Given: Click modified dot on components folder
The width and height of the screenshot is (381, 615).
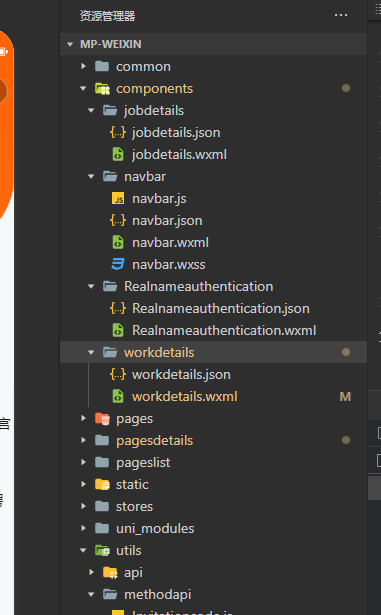Looking at the screenshot, I should coord(346,88).
